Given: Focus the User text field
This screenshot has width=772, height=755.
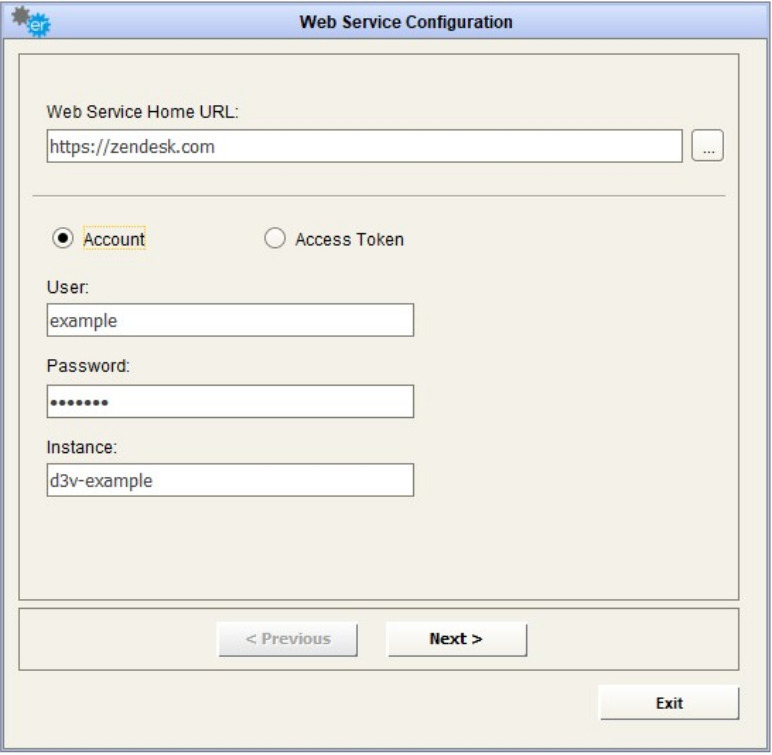Looking at the screenshot, I should (x=230, y=321).
